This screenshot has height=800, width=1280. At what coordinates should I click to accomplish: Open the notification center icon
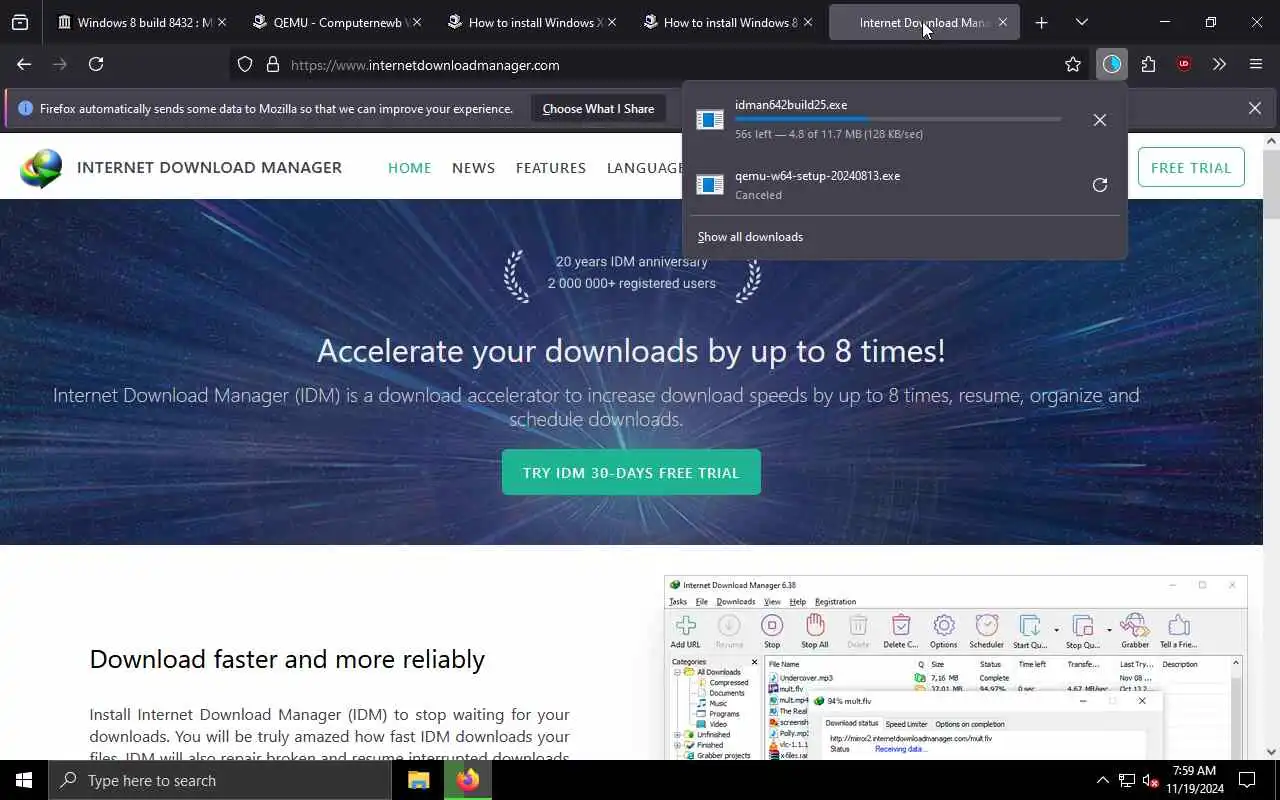(x=1247, y=780)
